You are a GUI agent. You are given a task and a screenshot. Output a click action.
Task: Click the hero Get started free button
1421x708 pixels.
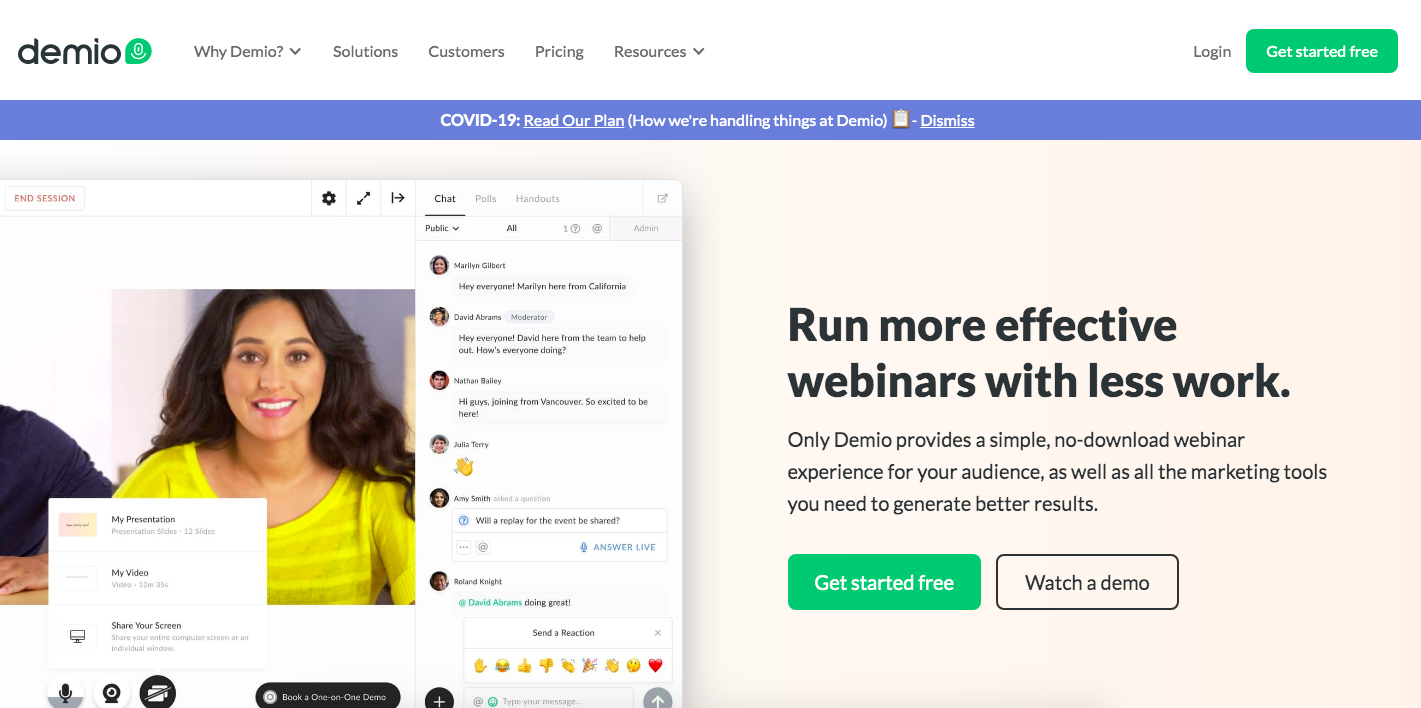point(884,582)
